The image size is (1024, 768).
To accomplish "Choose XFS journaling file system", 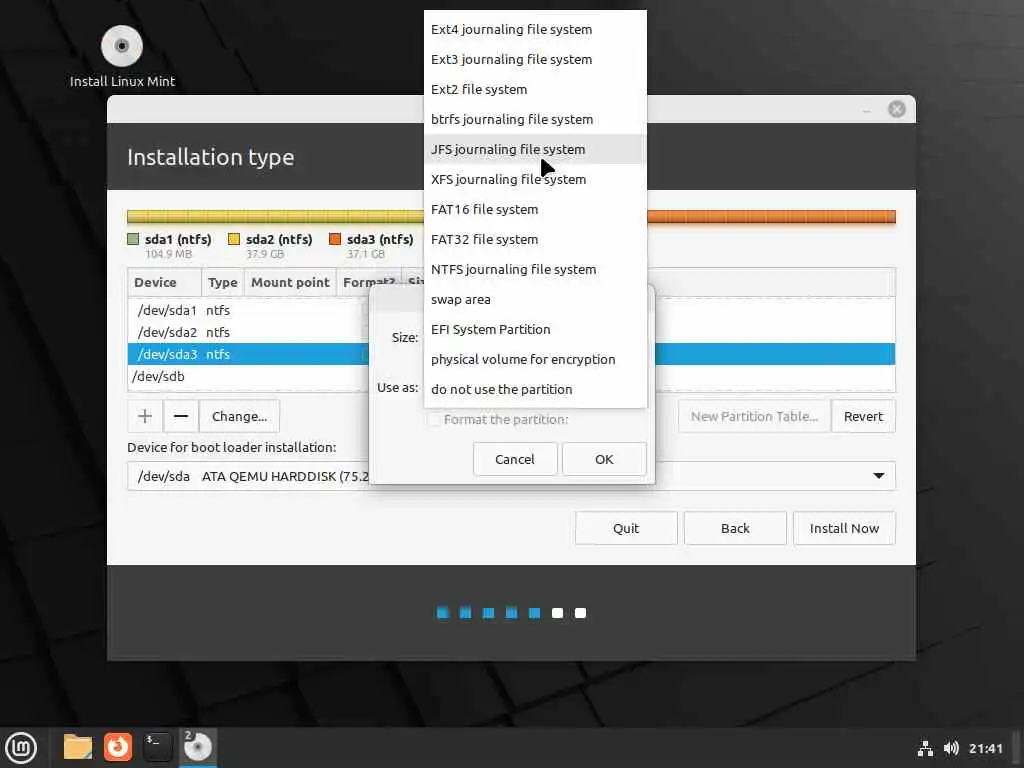I will coord(535,180).
